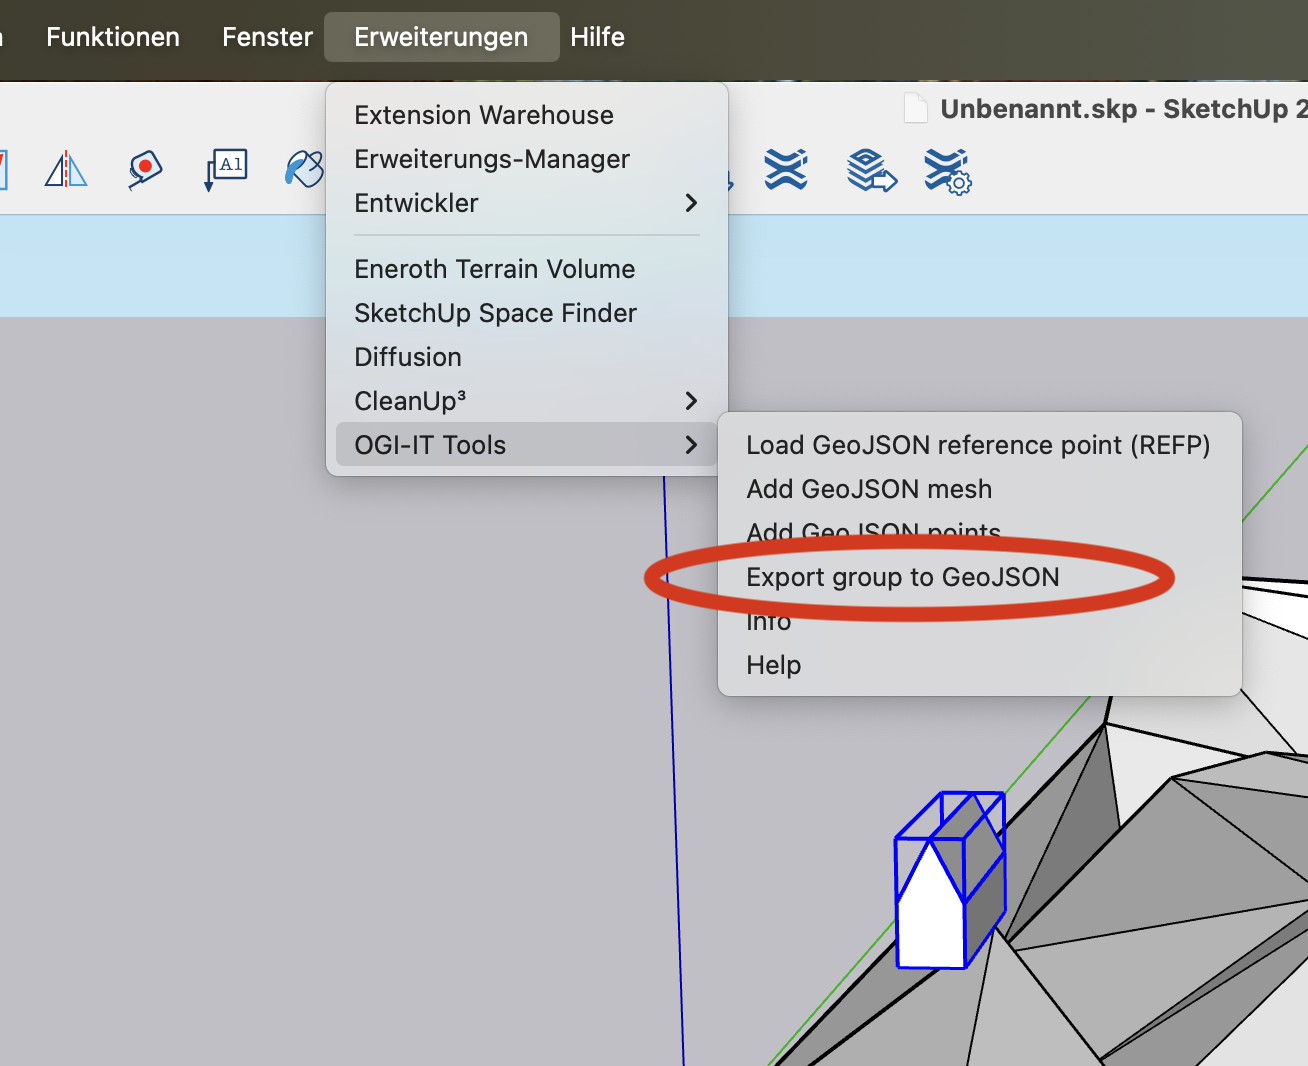Choose Load GeoJSON reference point (REFP)
The width and height of the screenshot is (1308, 1066).
(x=979, y=445)
